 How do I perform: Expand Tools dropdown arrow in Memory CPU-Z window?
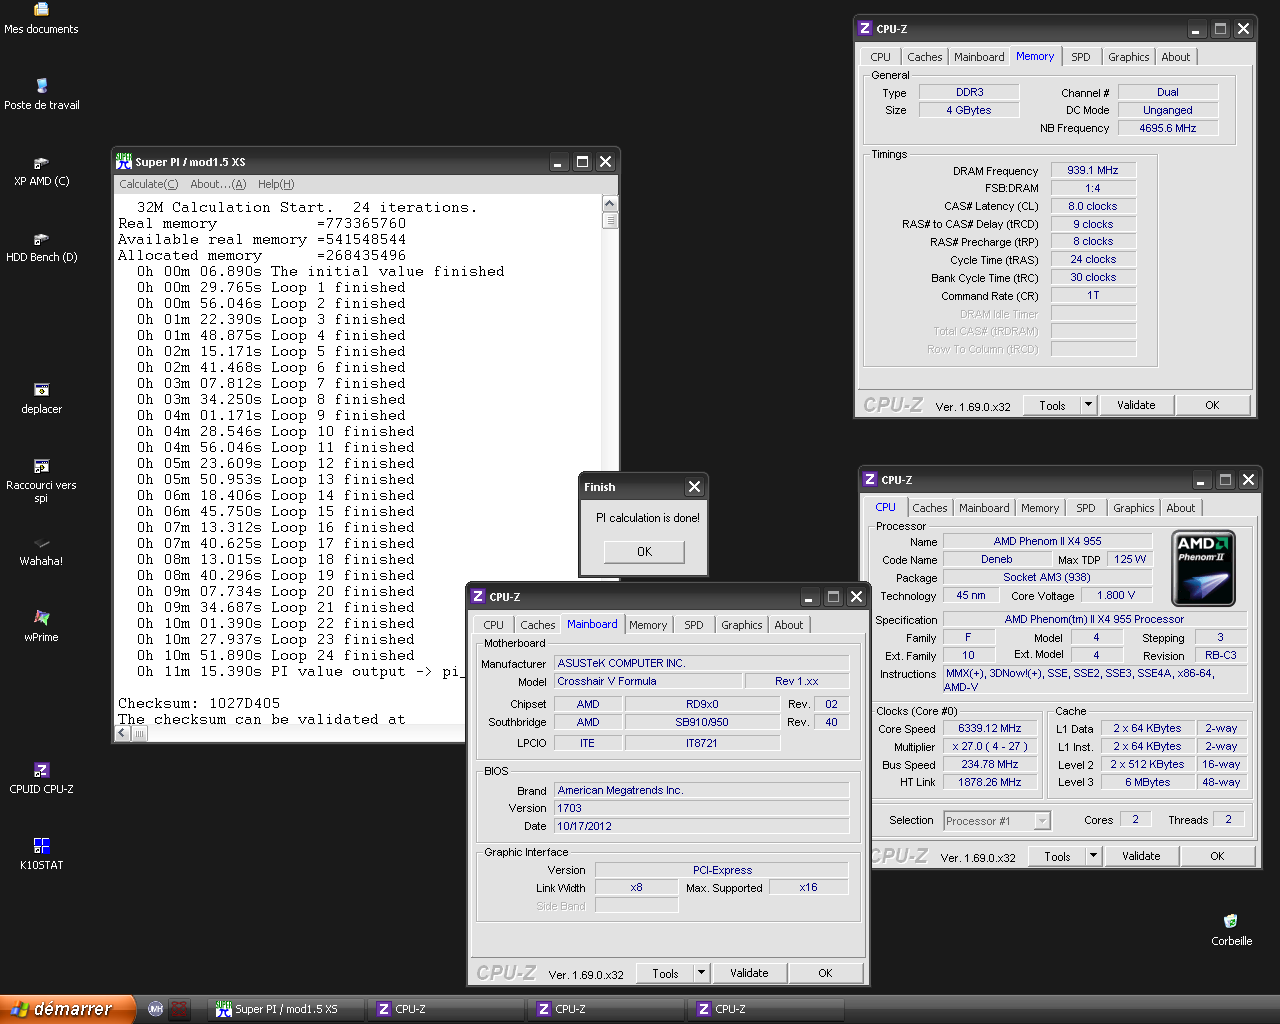point(1089,405)
